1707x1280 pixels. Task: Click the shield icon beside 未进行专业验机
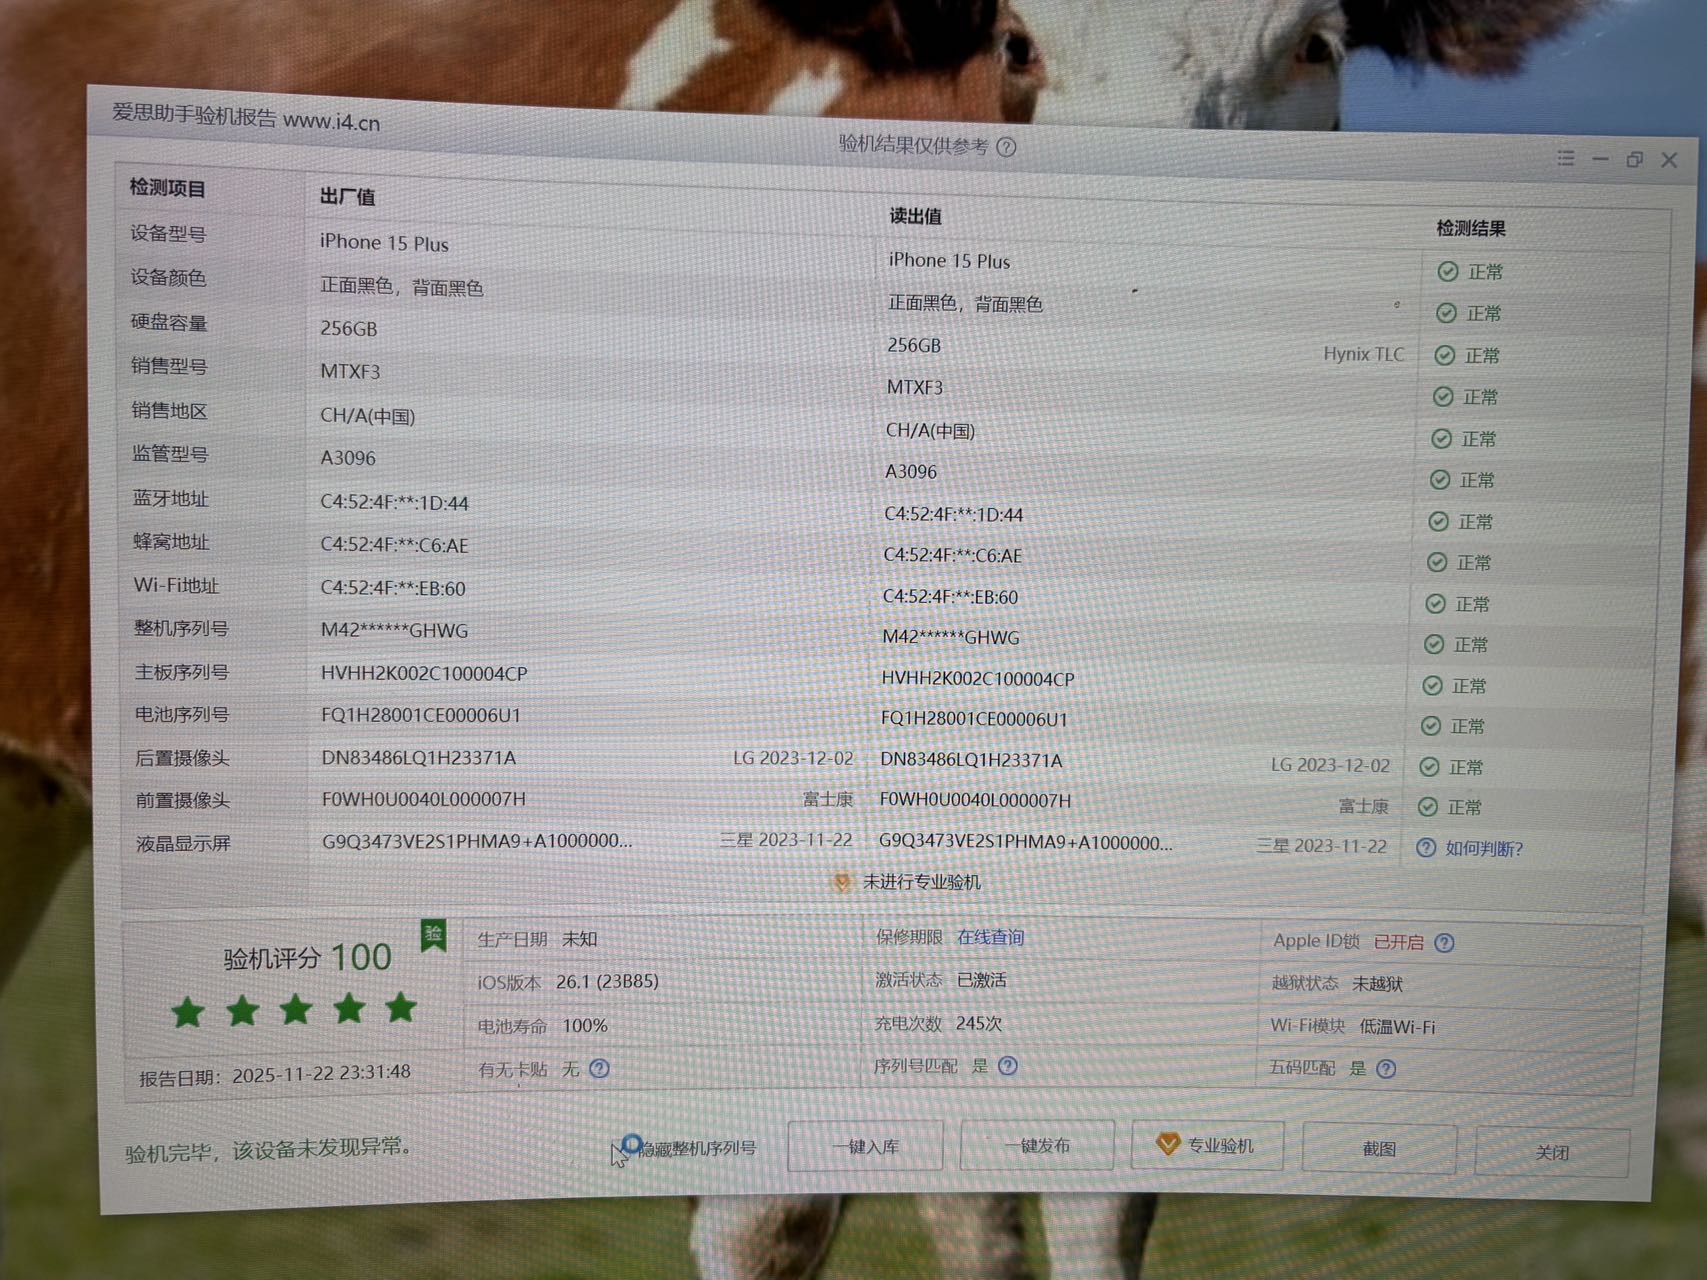coord(842,882)
